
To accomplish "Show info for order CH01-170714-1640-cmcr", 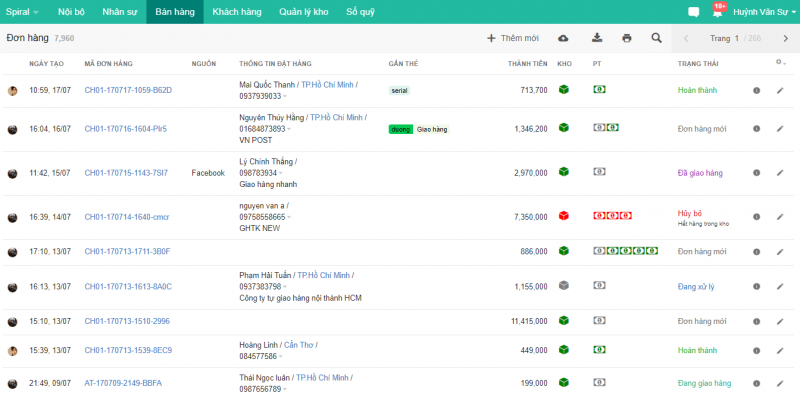I will pyautogui.click(x=757, y=217).
